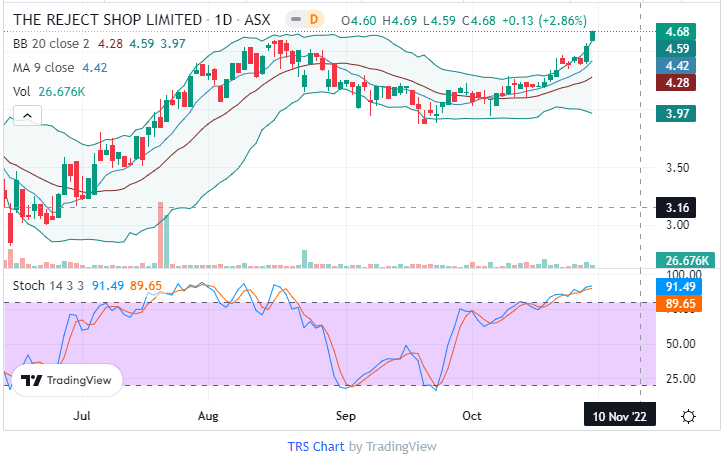Click the 10 Nov '22 date label
Image resolution: width=725 pixels, height=459 pixels.
click(621, 416)
